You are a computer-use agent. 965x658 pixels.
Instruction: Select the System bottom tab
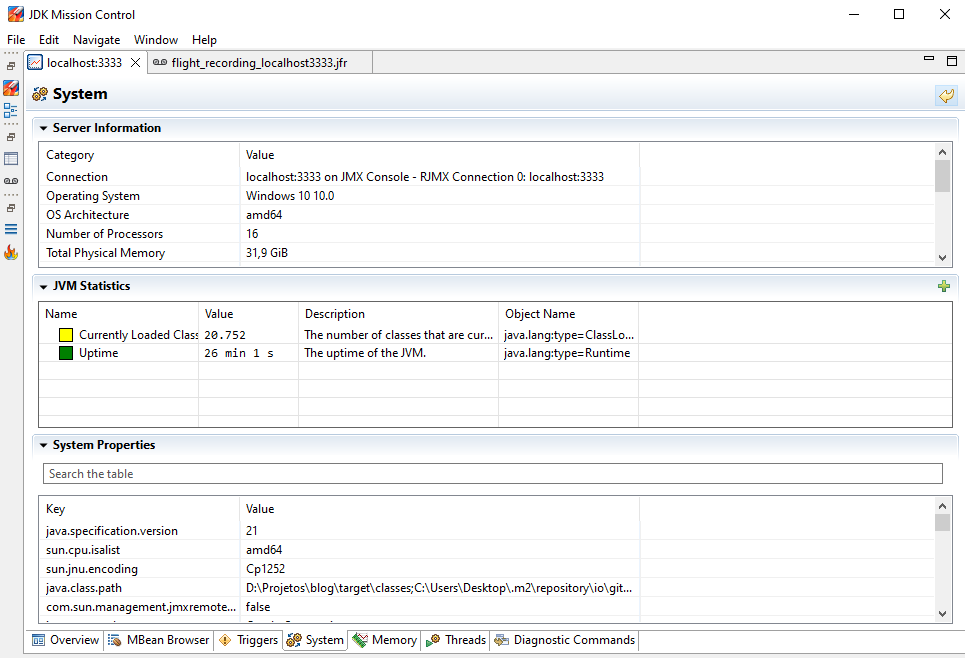point(316,640)
